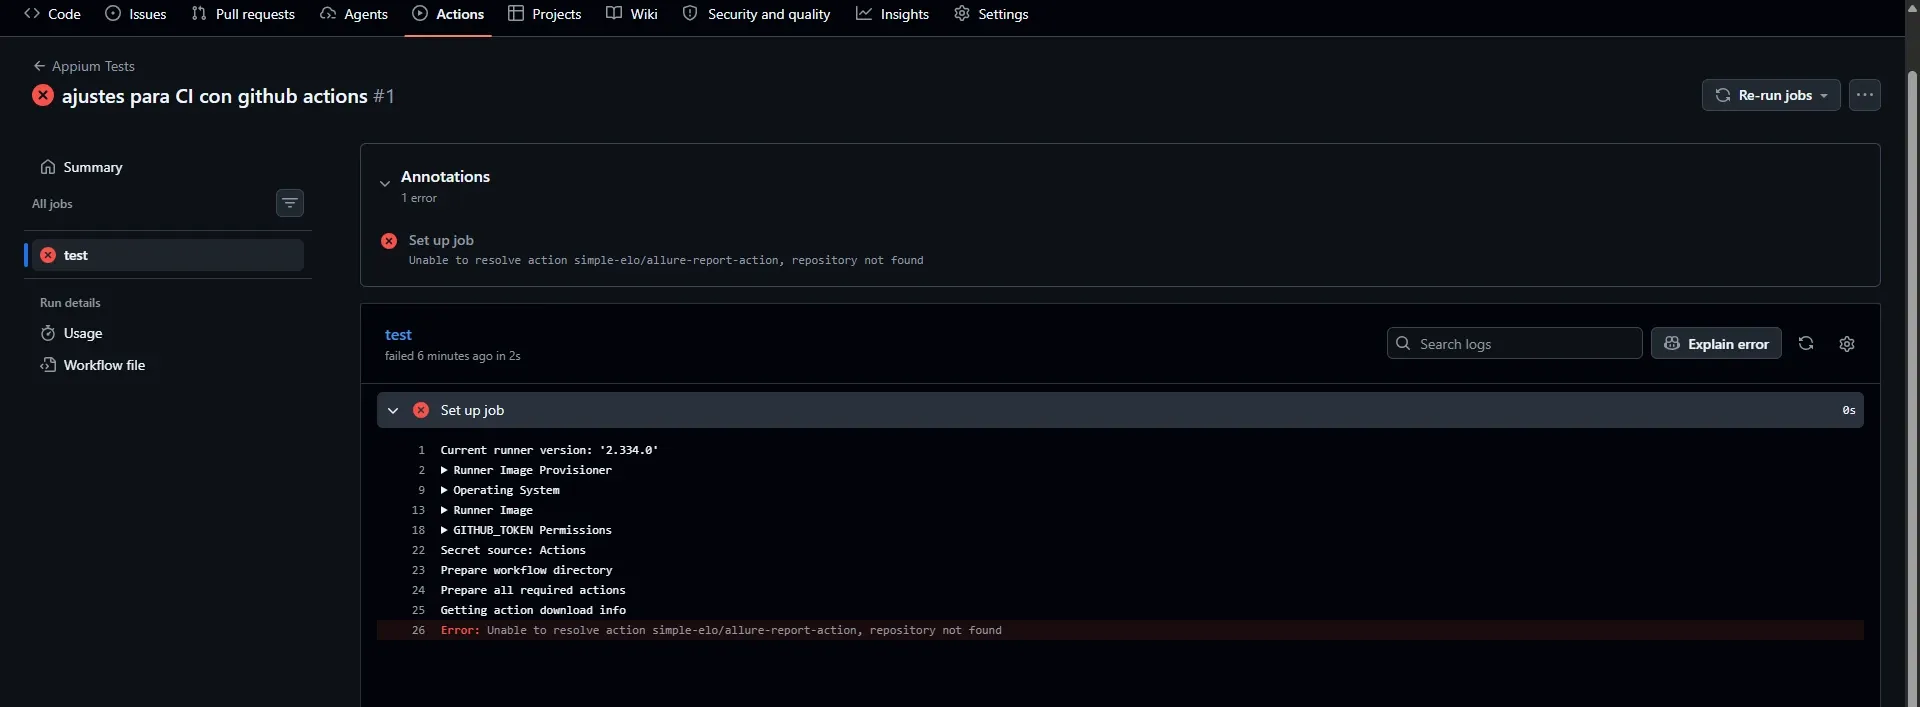
Task: Click the '0s' duration of Set up job
Action: (x=1849, y=410)
